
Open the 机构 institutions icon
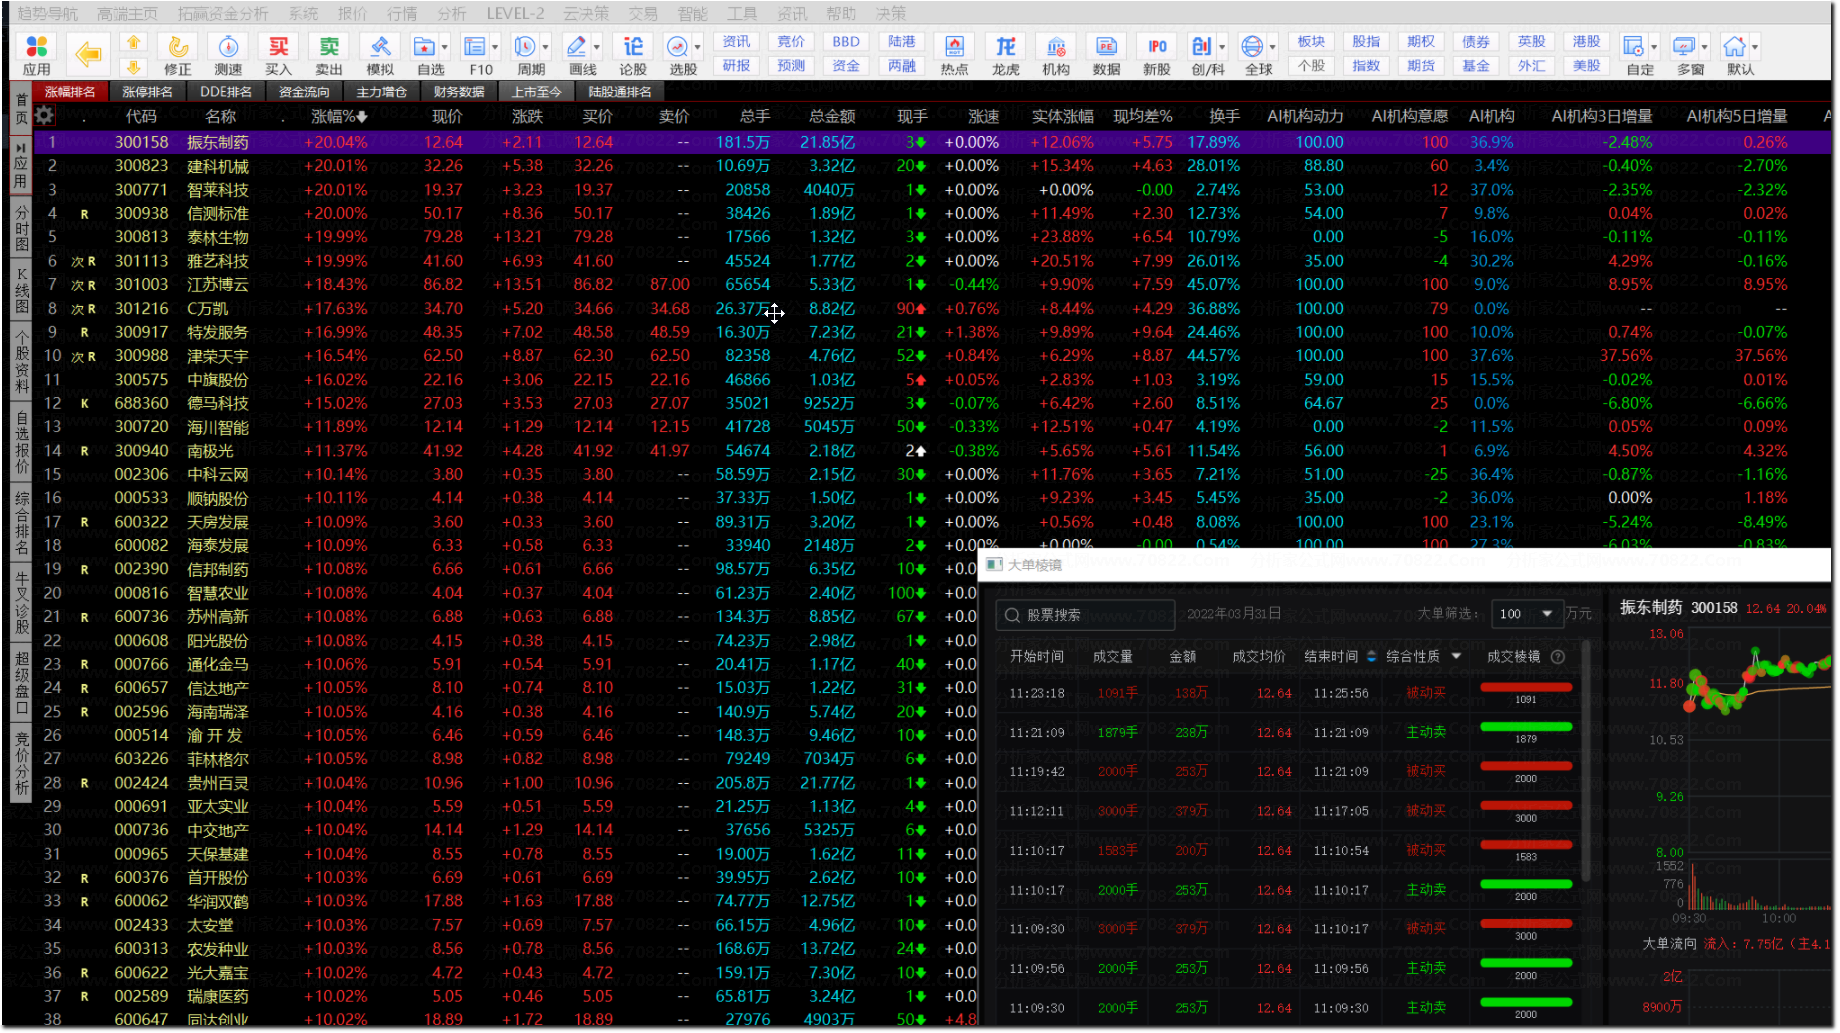[1056, 54]
